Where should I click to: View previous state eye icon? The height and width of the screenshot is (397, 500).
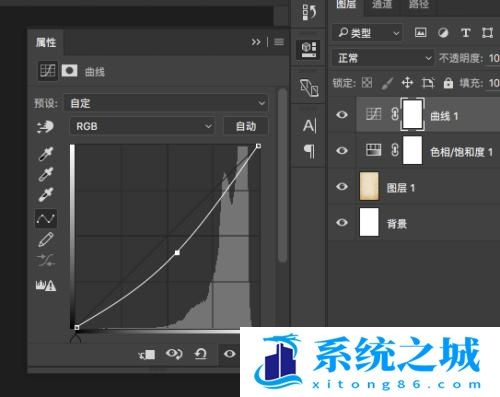click(x=174, y=354)
